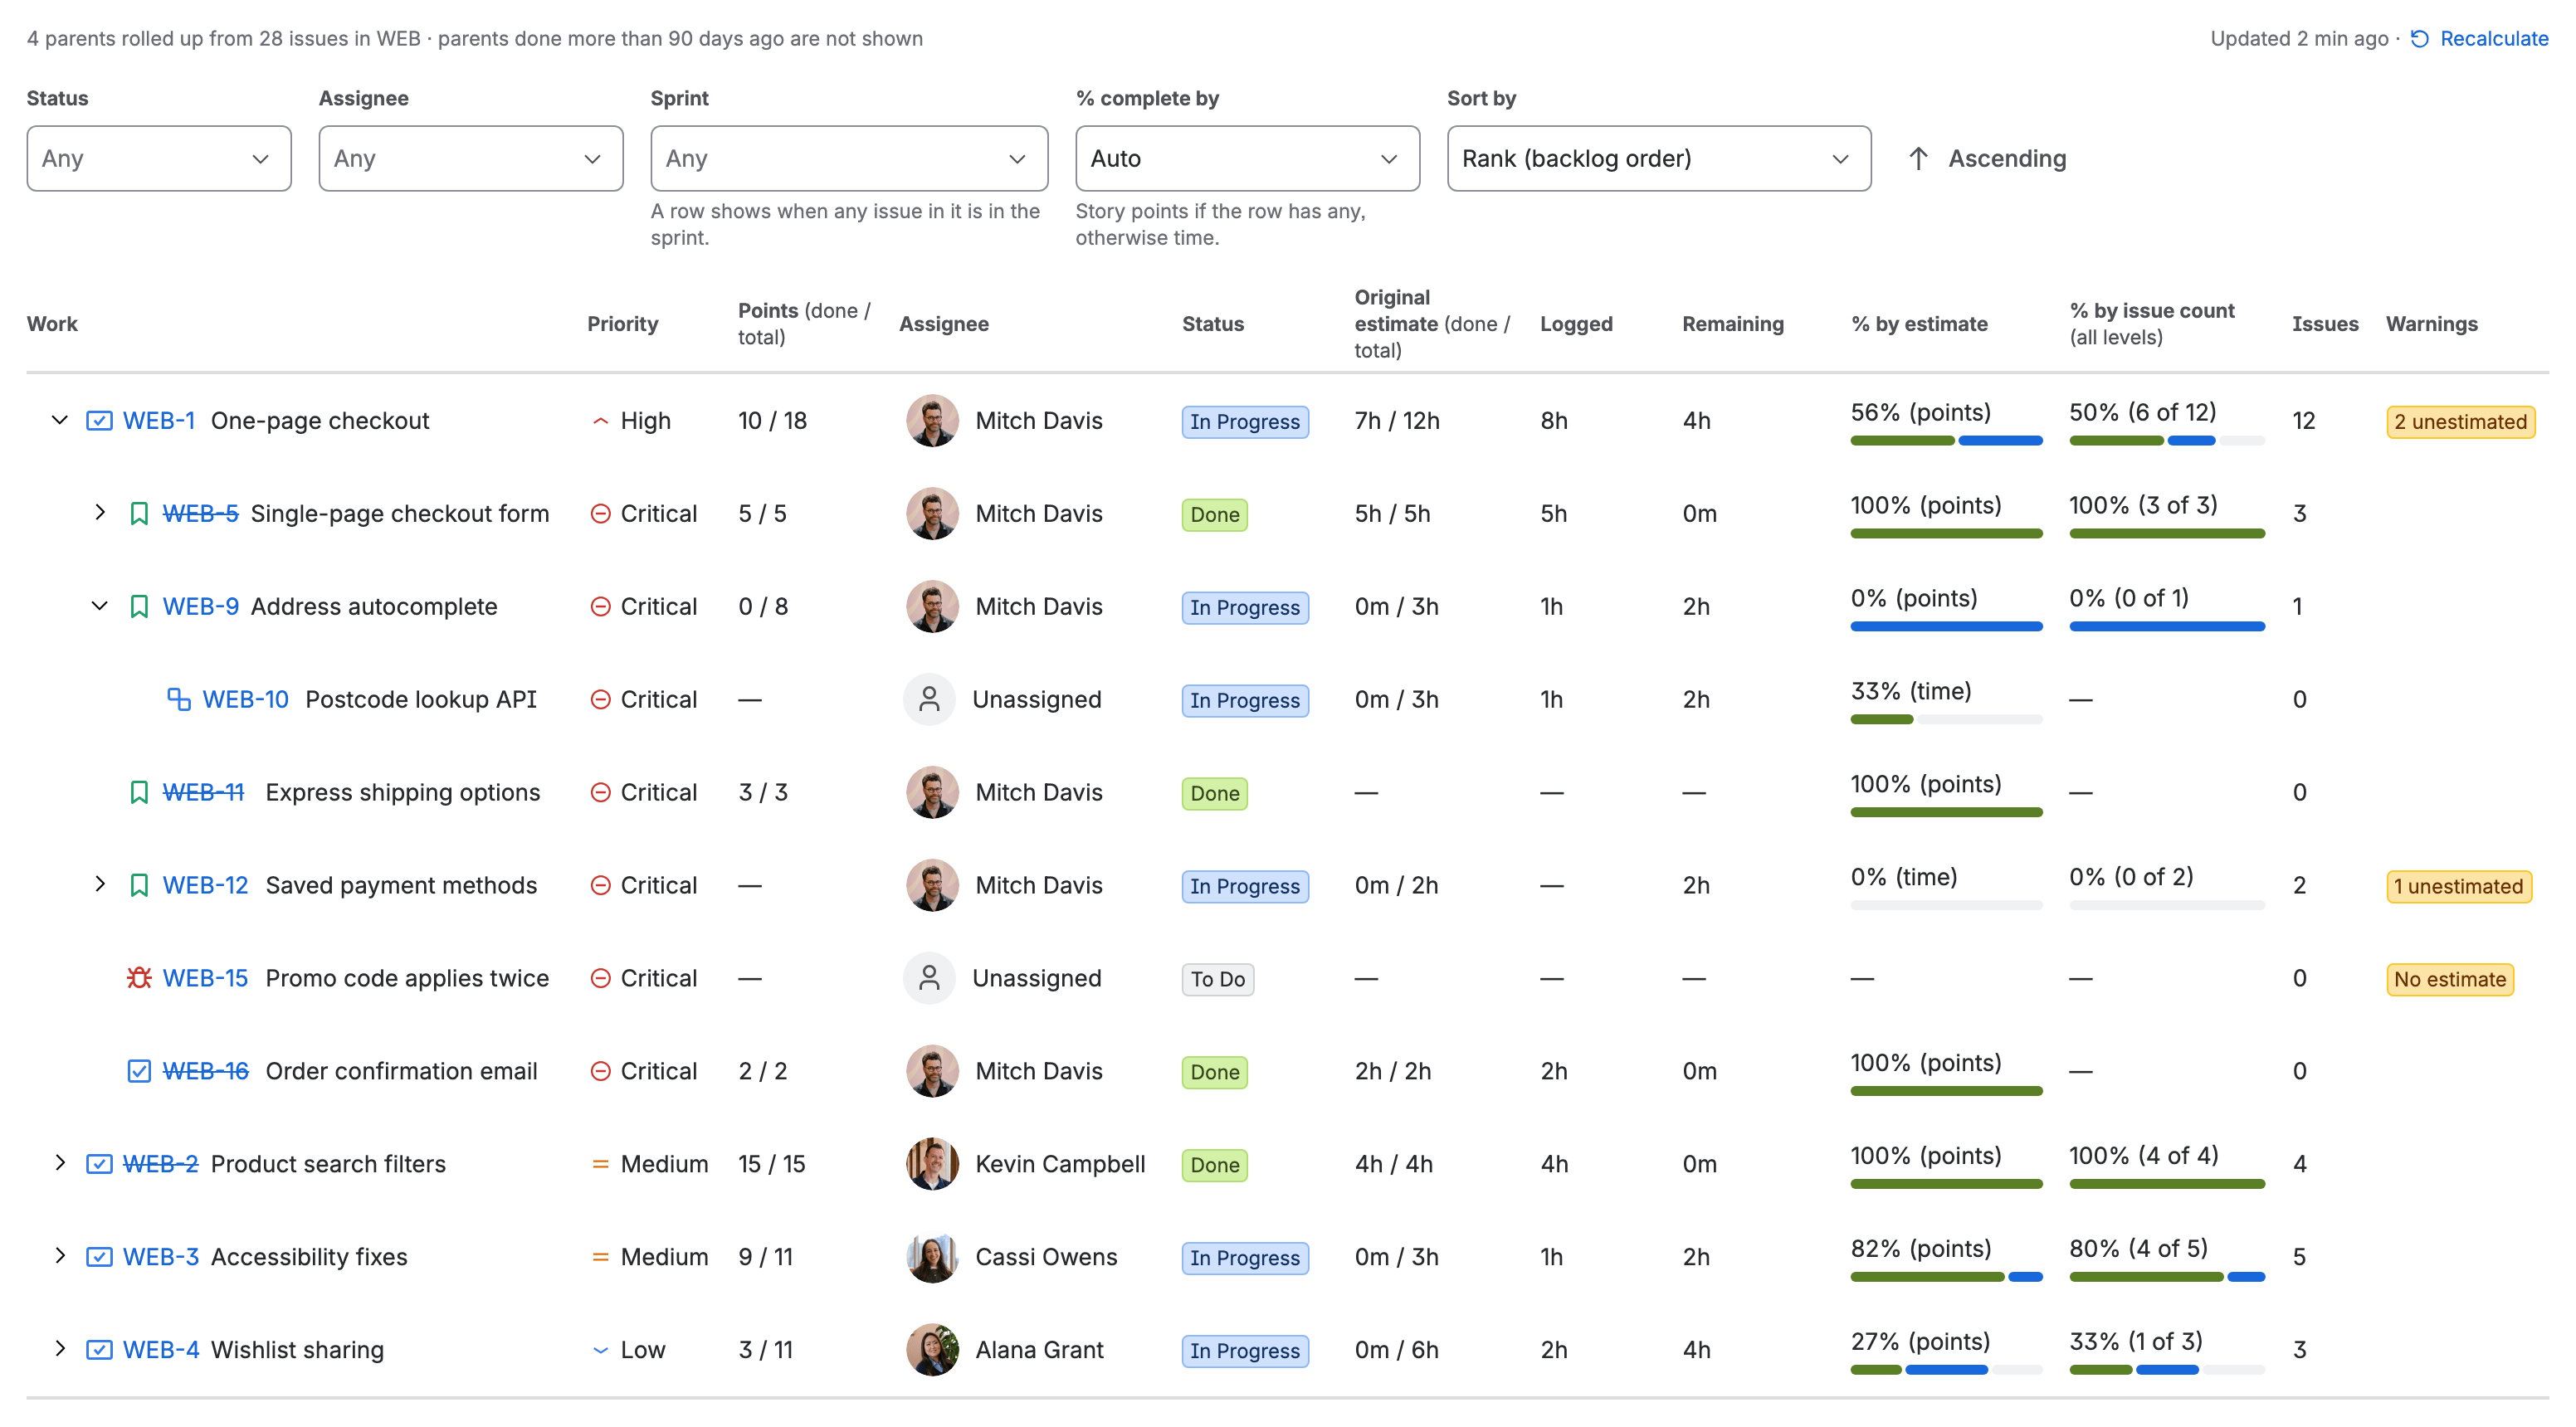Click the Unassigned avatar icon on WEB-10

click(x=929, y=700)
